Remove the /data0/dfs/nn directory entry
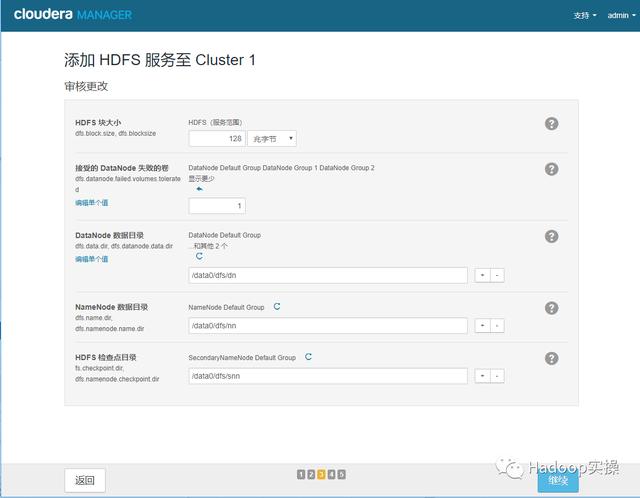 pyautogui.click(x=497, y=325)
